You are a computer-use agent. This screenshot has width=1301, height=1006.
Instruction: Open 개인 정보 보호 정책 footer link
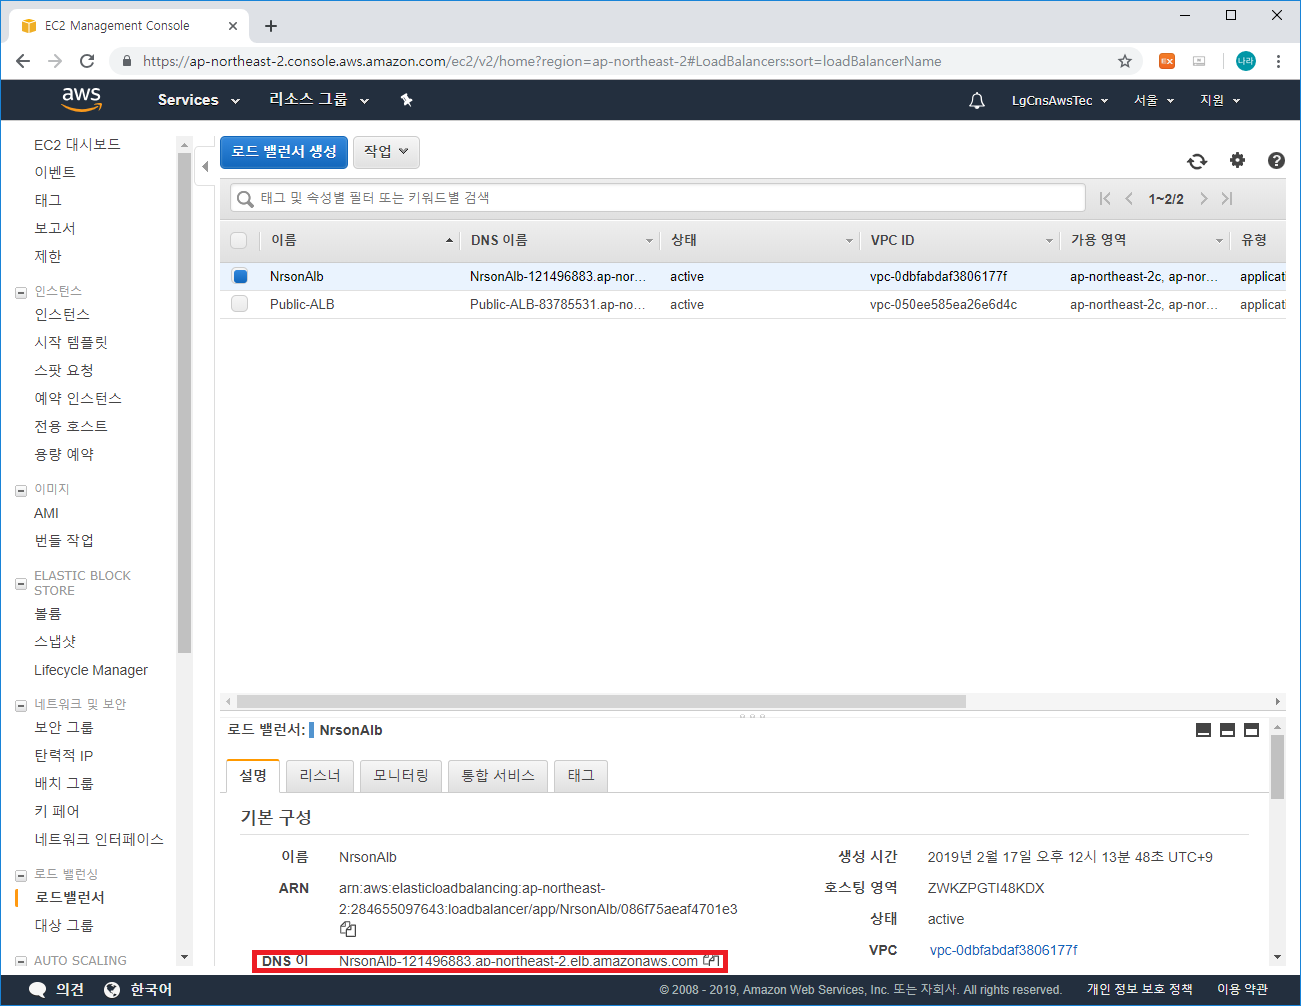pos(1139,989)
